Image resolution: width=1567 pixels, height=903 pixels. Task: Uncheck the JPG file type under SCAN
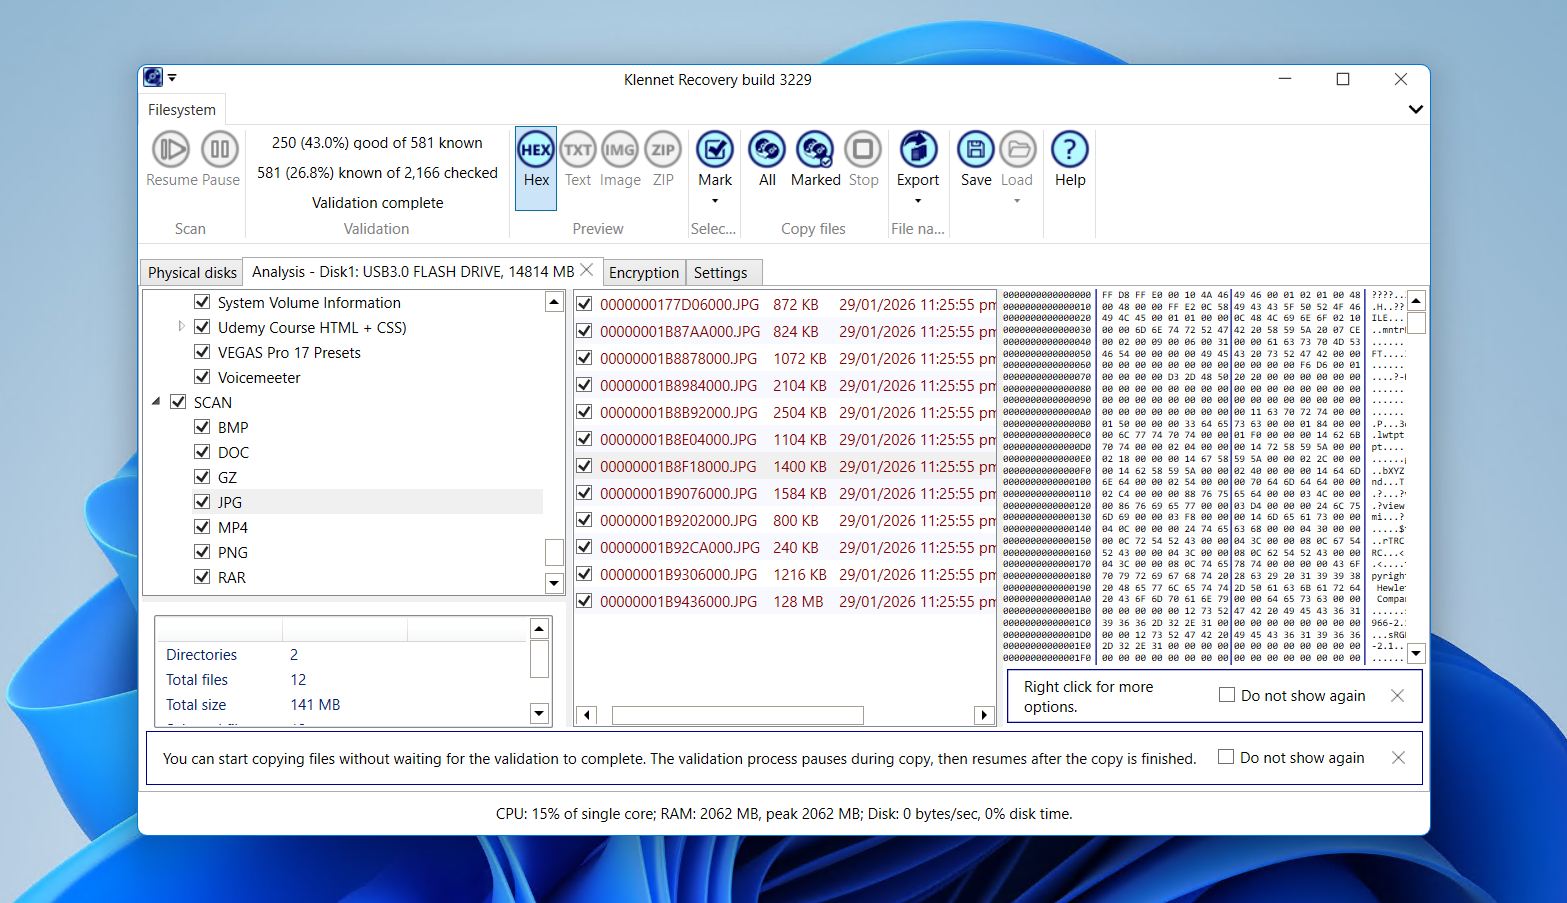(203, 501)
